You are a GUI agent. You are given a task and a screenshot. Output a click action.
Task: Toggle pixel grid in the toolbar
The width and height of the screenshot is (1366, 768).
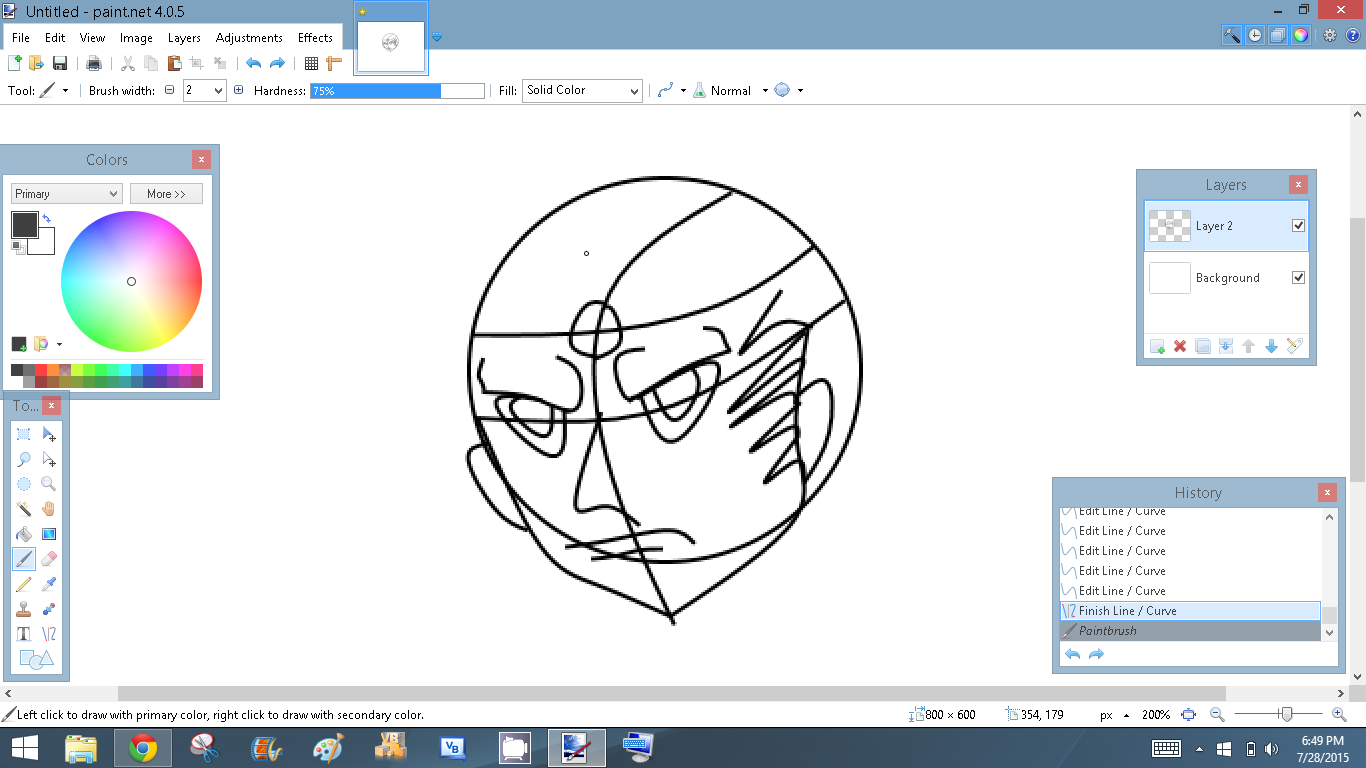(x=311, y=64)
